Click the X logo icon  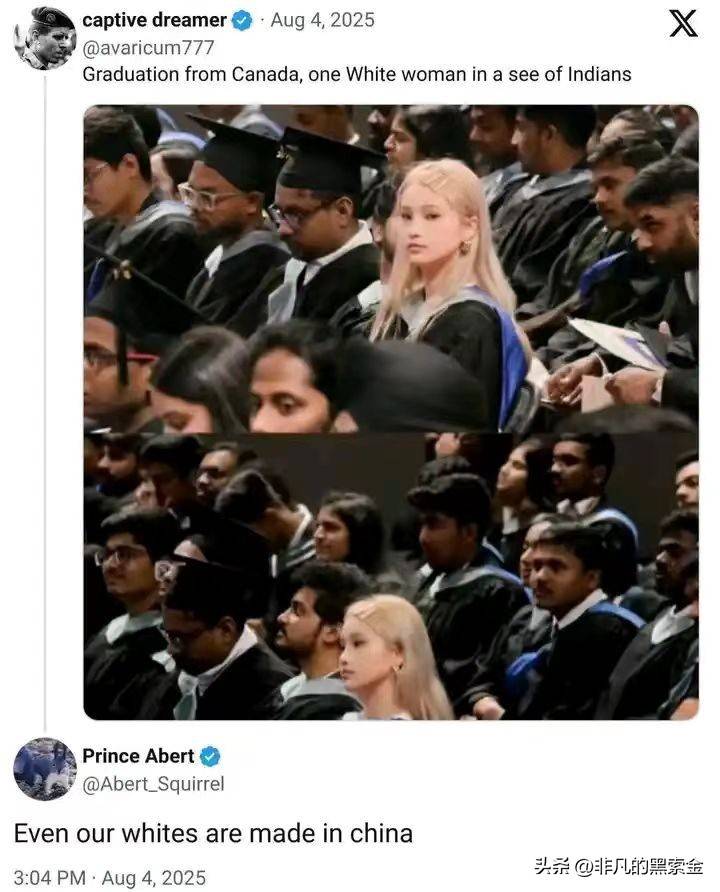point(682,23)
